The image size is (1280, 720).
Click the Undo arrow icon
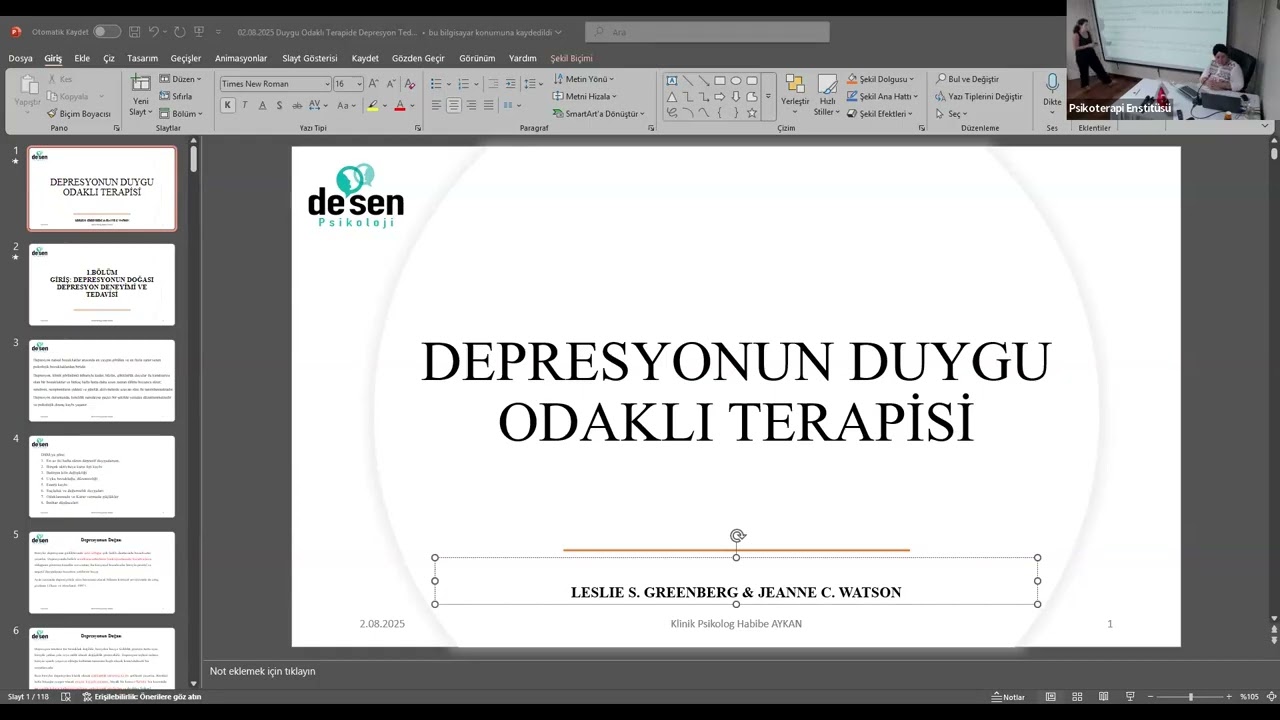[x=155, y=32]
